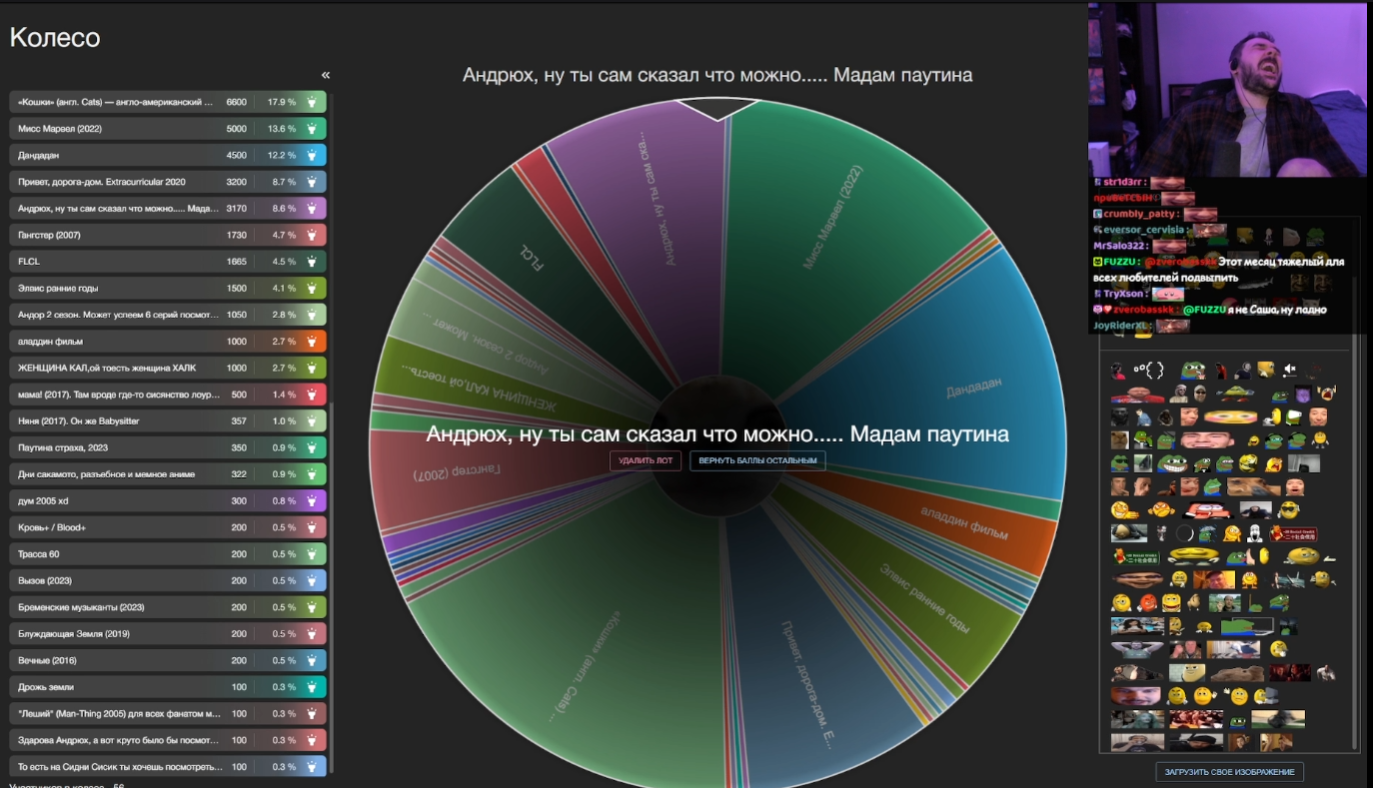Click ВЕРНУТЬ БАЛЛЫ ОСТАЛЬНЫМ button
This screenshot has width=1373, height=788.
point(758,461)
